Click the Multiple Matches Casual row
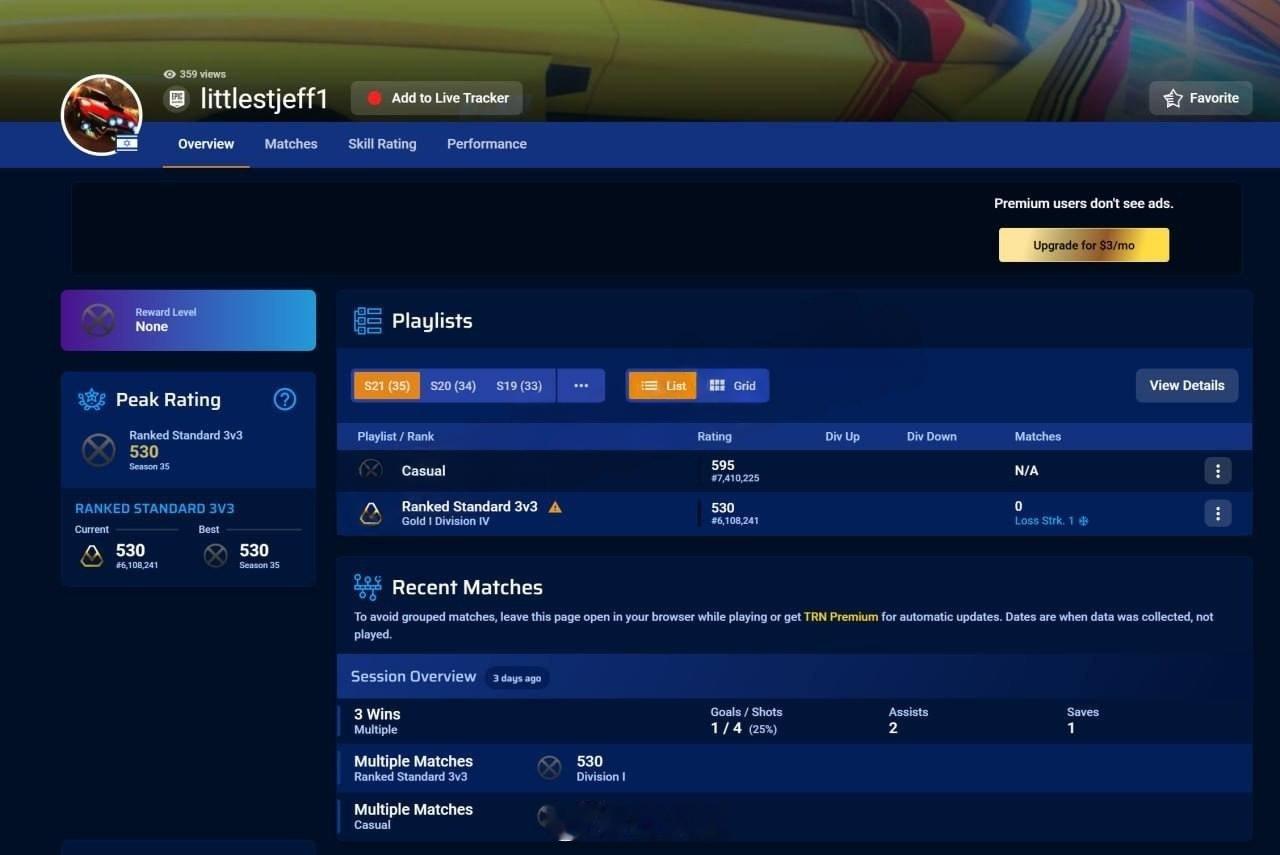 click(x=794, y=816)
